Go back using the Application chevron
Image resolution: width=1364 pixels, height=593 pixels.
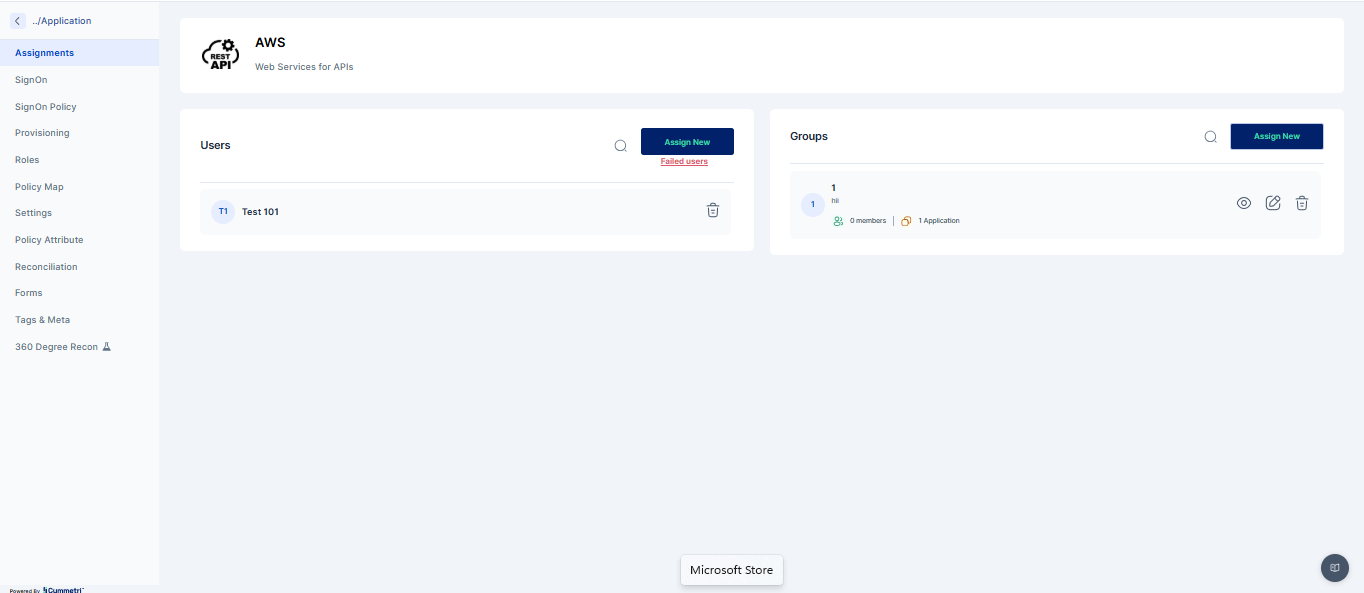click(x=18, y=21)
